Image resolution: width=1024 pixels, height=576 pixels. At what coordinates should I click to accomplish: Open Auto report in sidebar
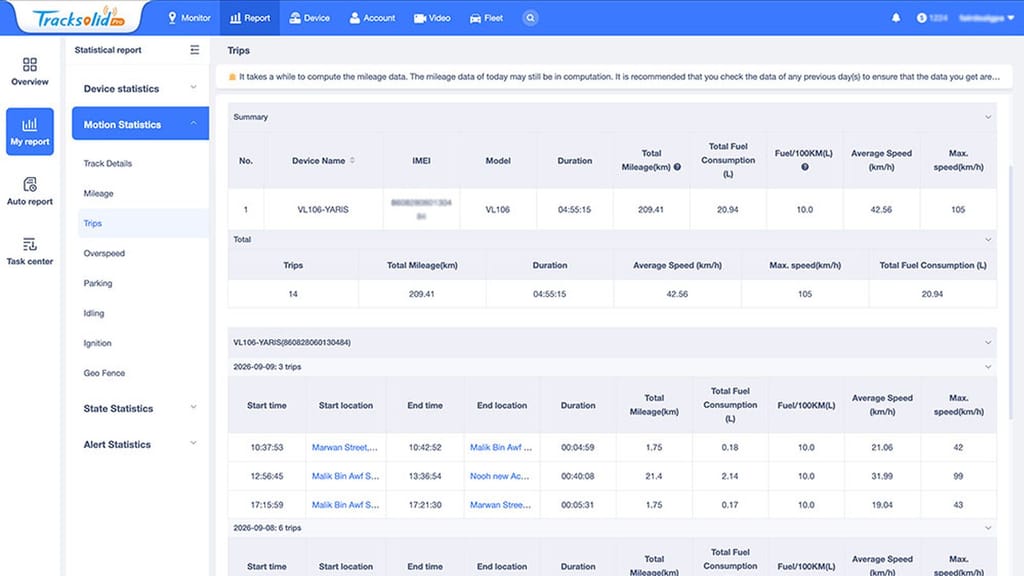tap(29, 191)
